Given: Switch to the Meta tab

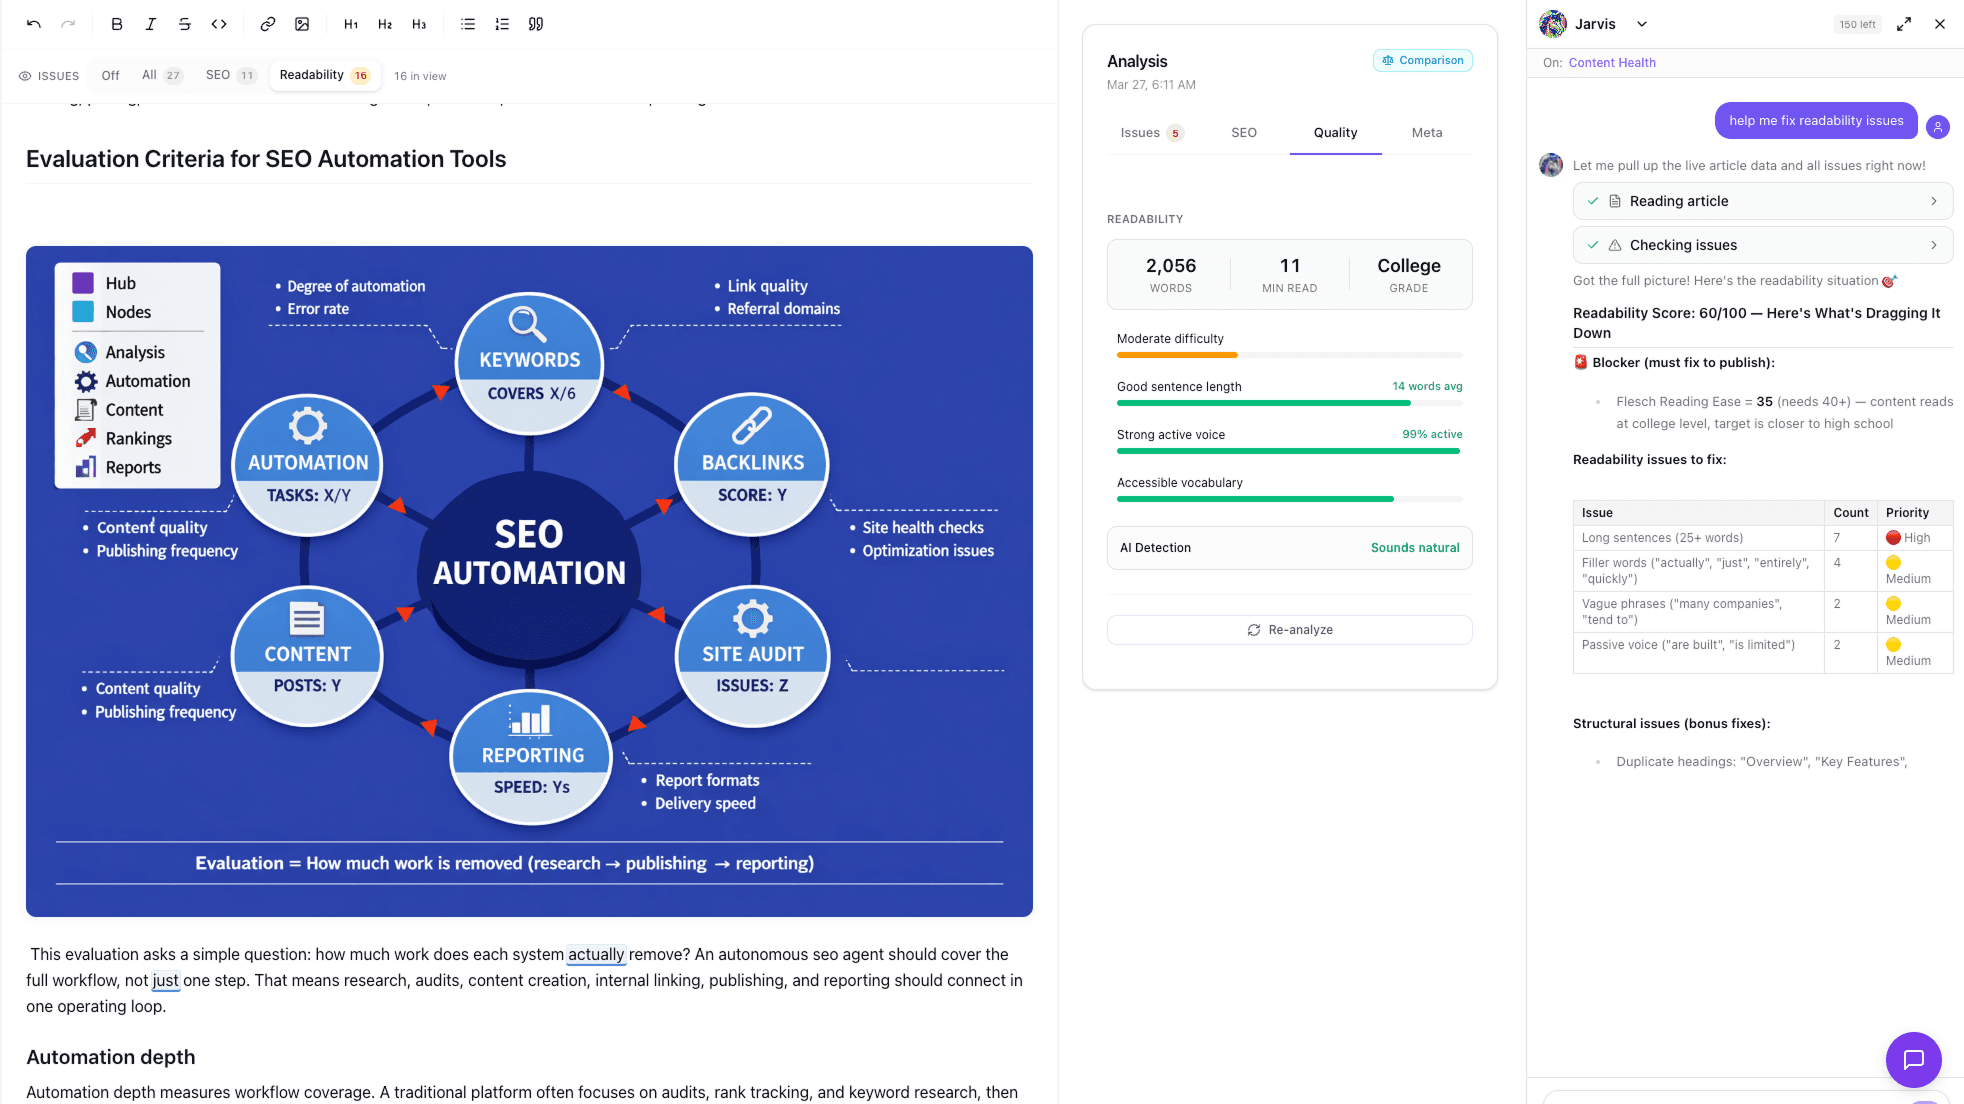Looking at the screenshot, I should [1426, 132].
